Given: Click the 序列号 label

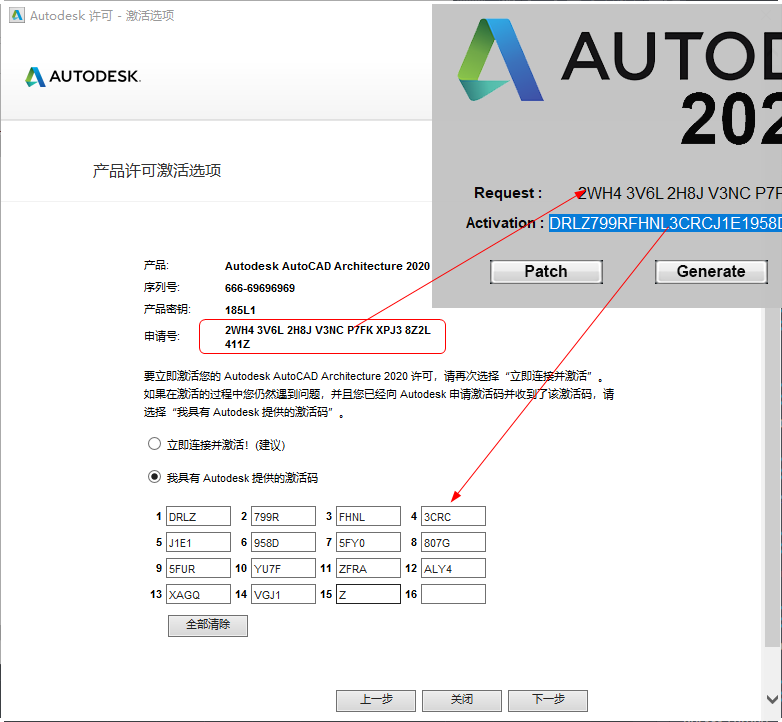Looking at the screenshot, I should point(162,288).
